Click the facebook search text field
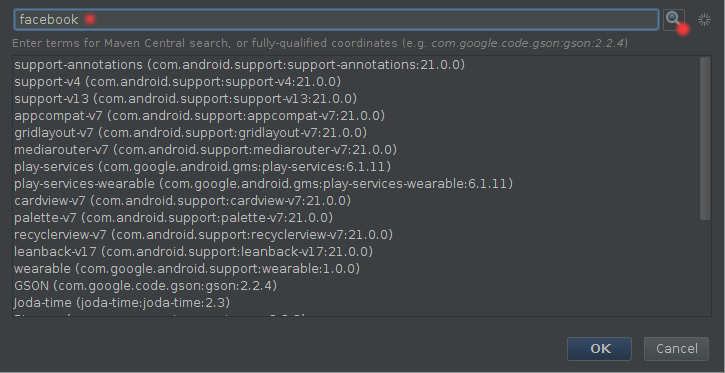725x373 pixels. (x=336, y=20)
